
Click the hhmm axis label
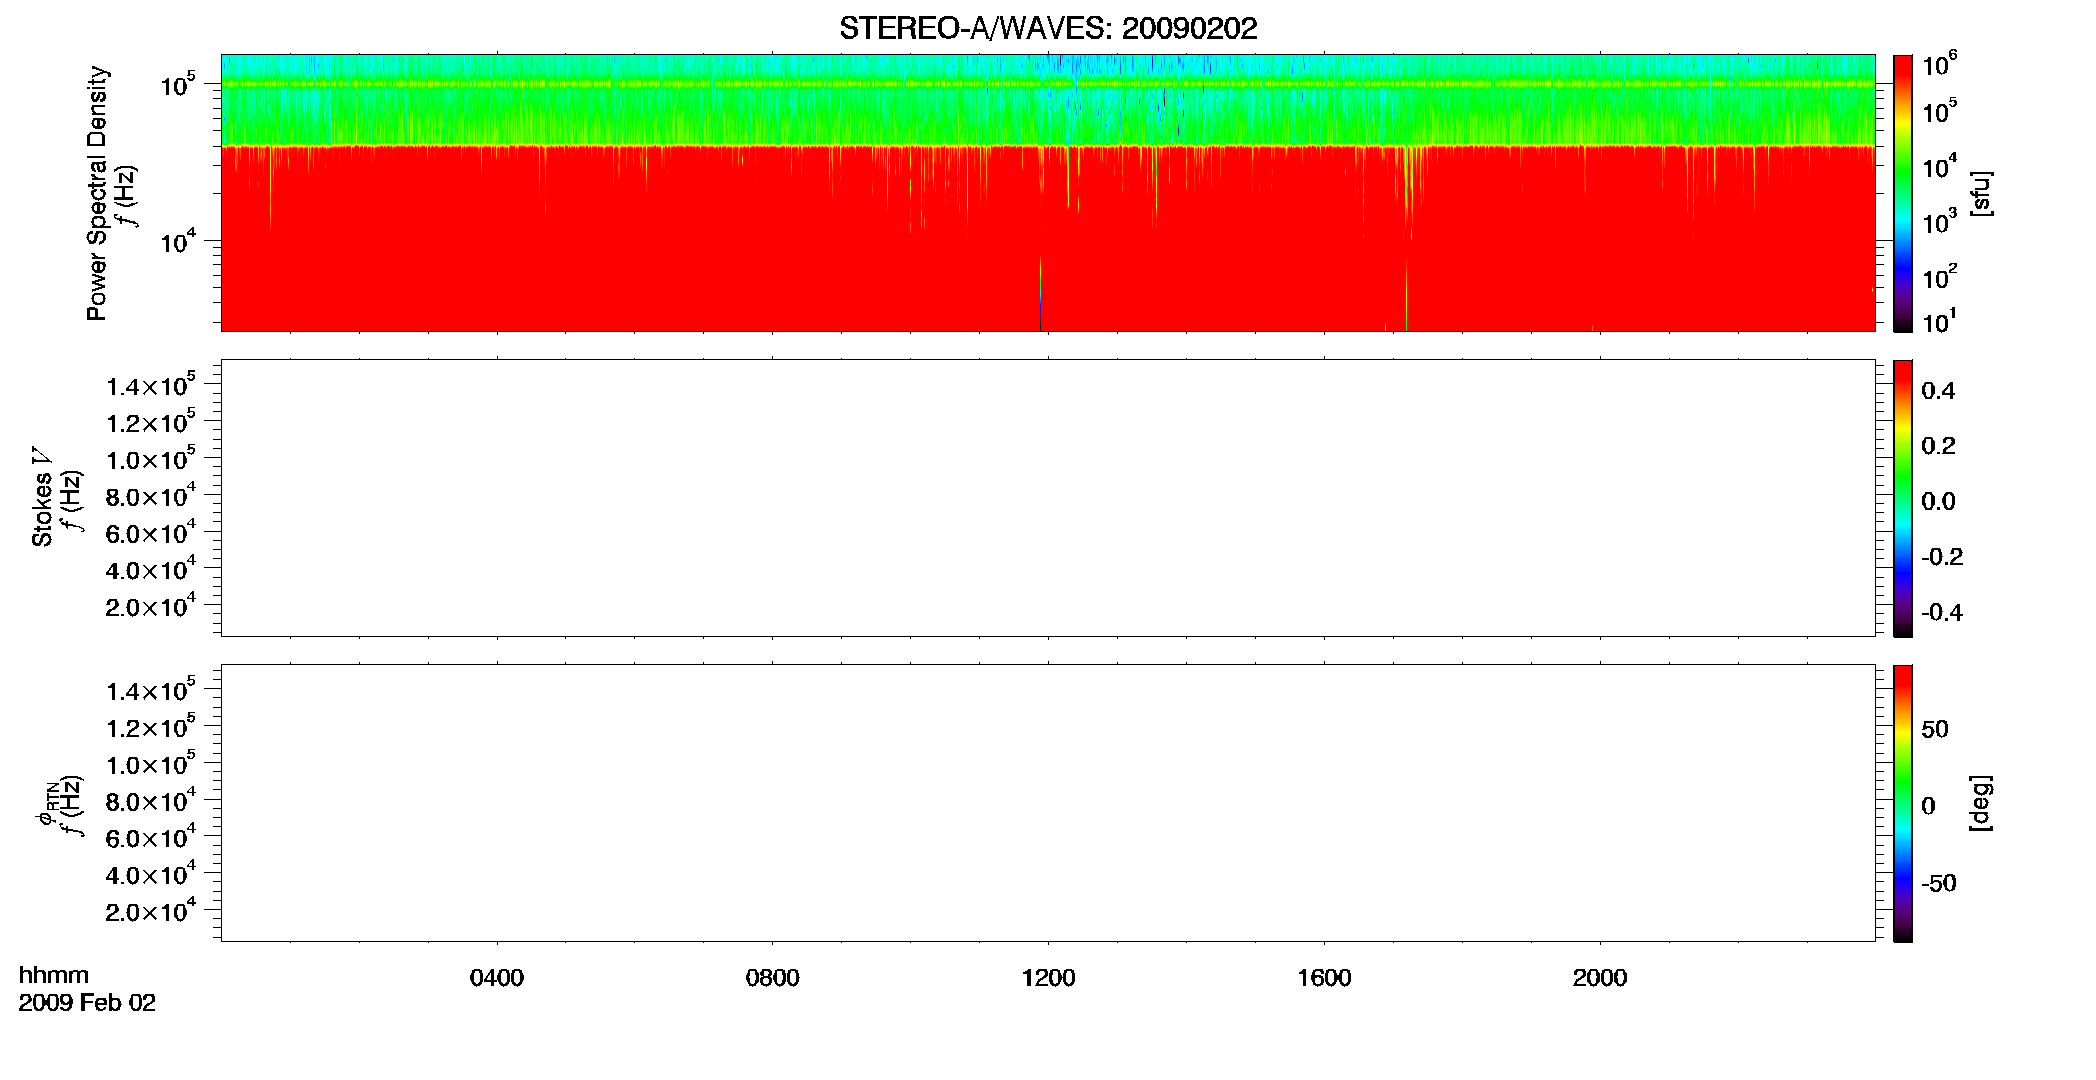tap(54, 975)
